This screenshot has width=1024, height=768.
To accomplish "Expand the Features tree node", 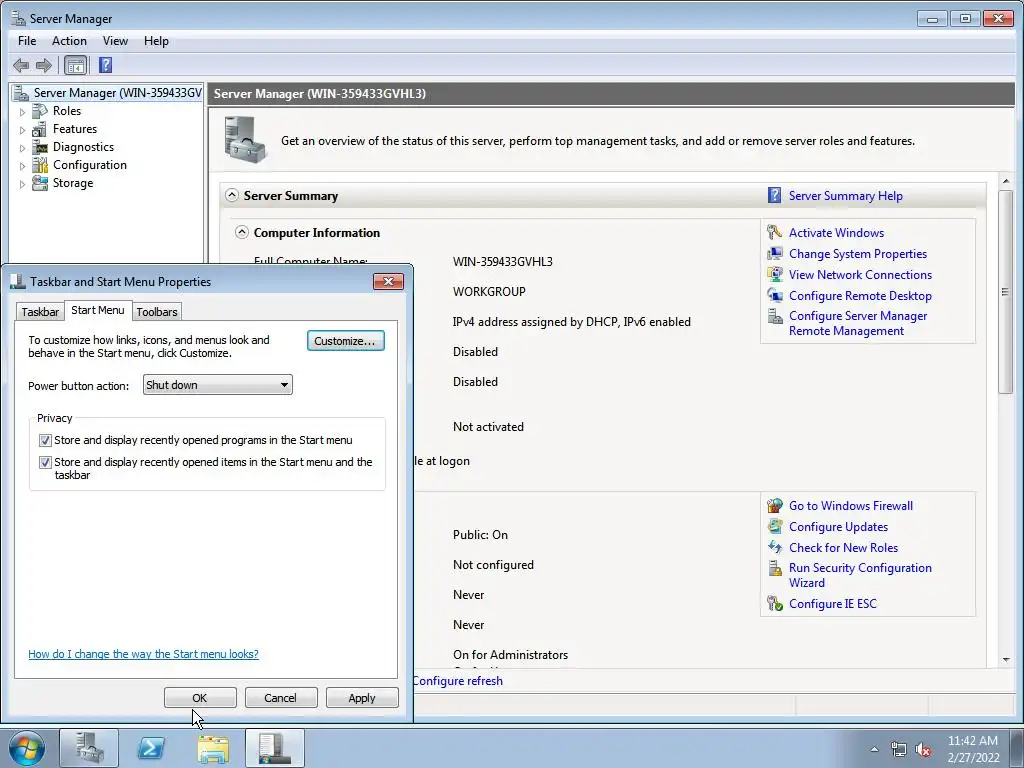I will point(22,130).
